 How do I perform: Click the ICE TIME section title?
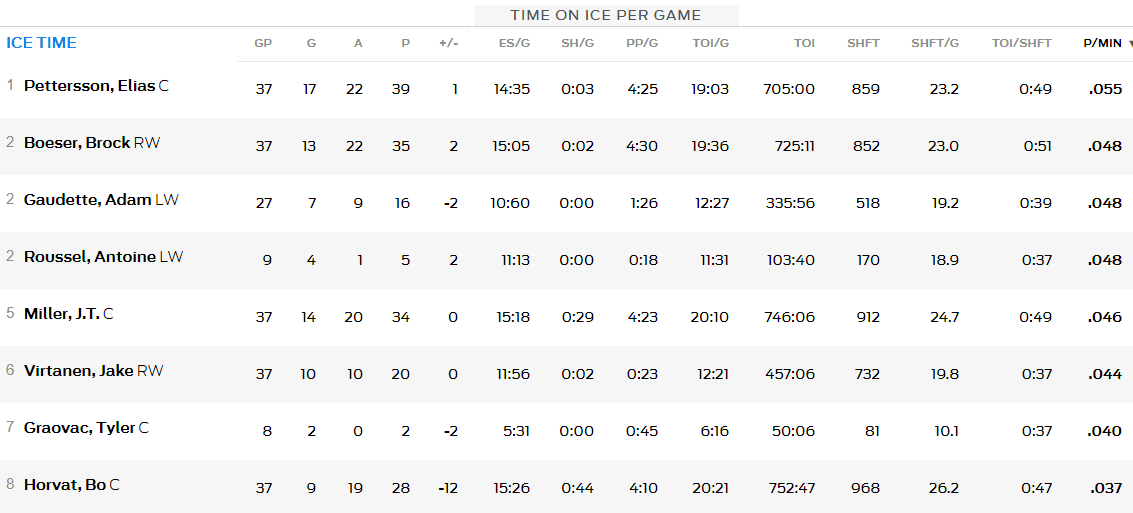[41, 43]
